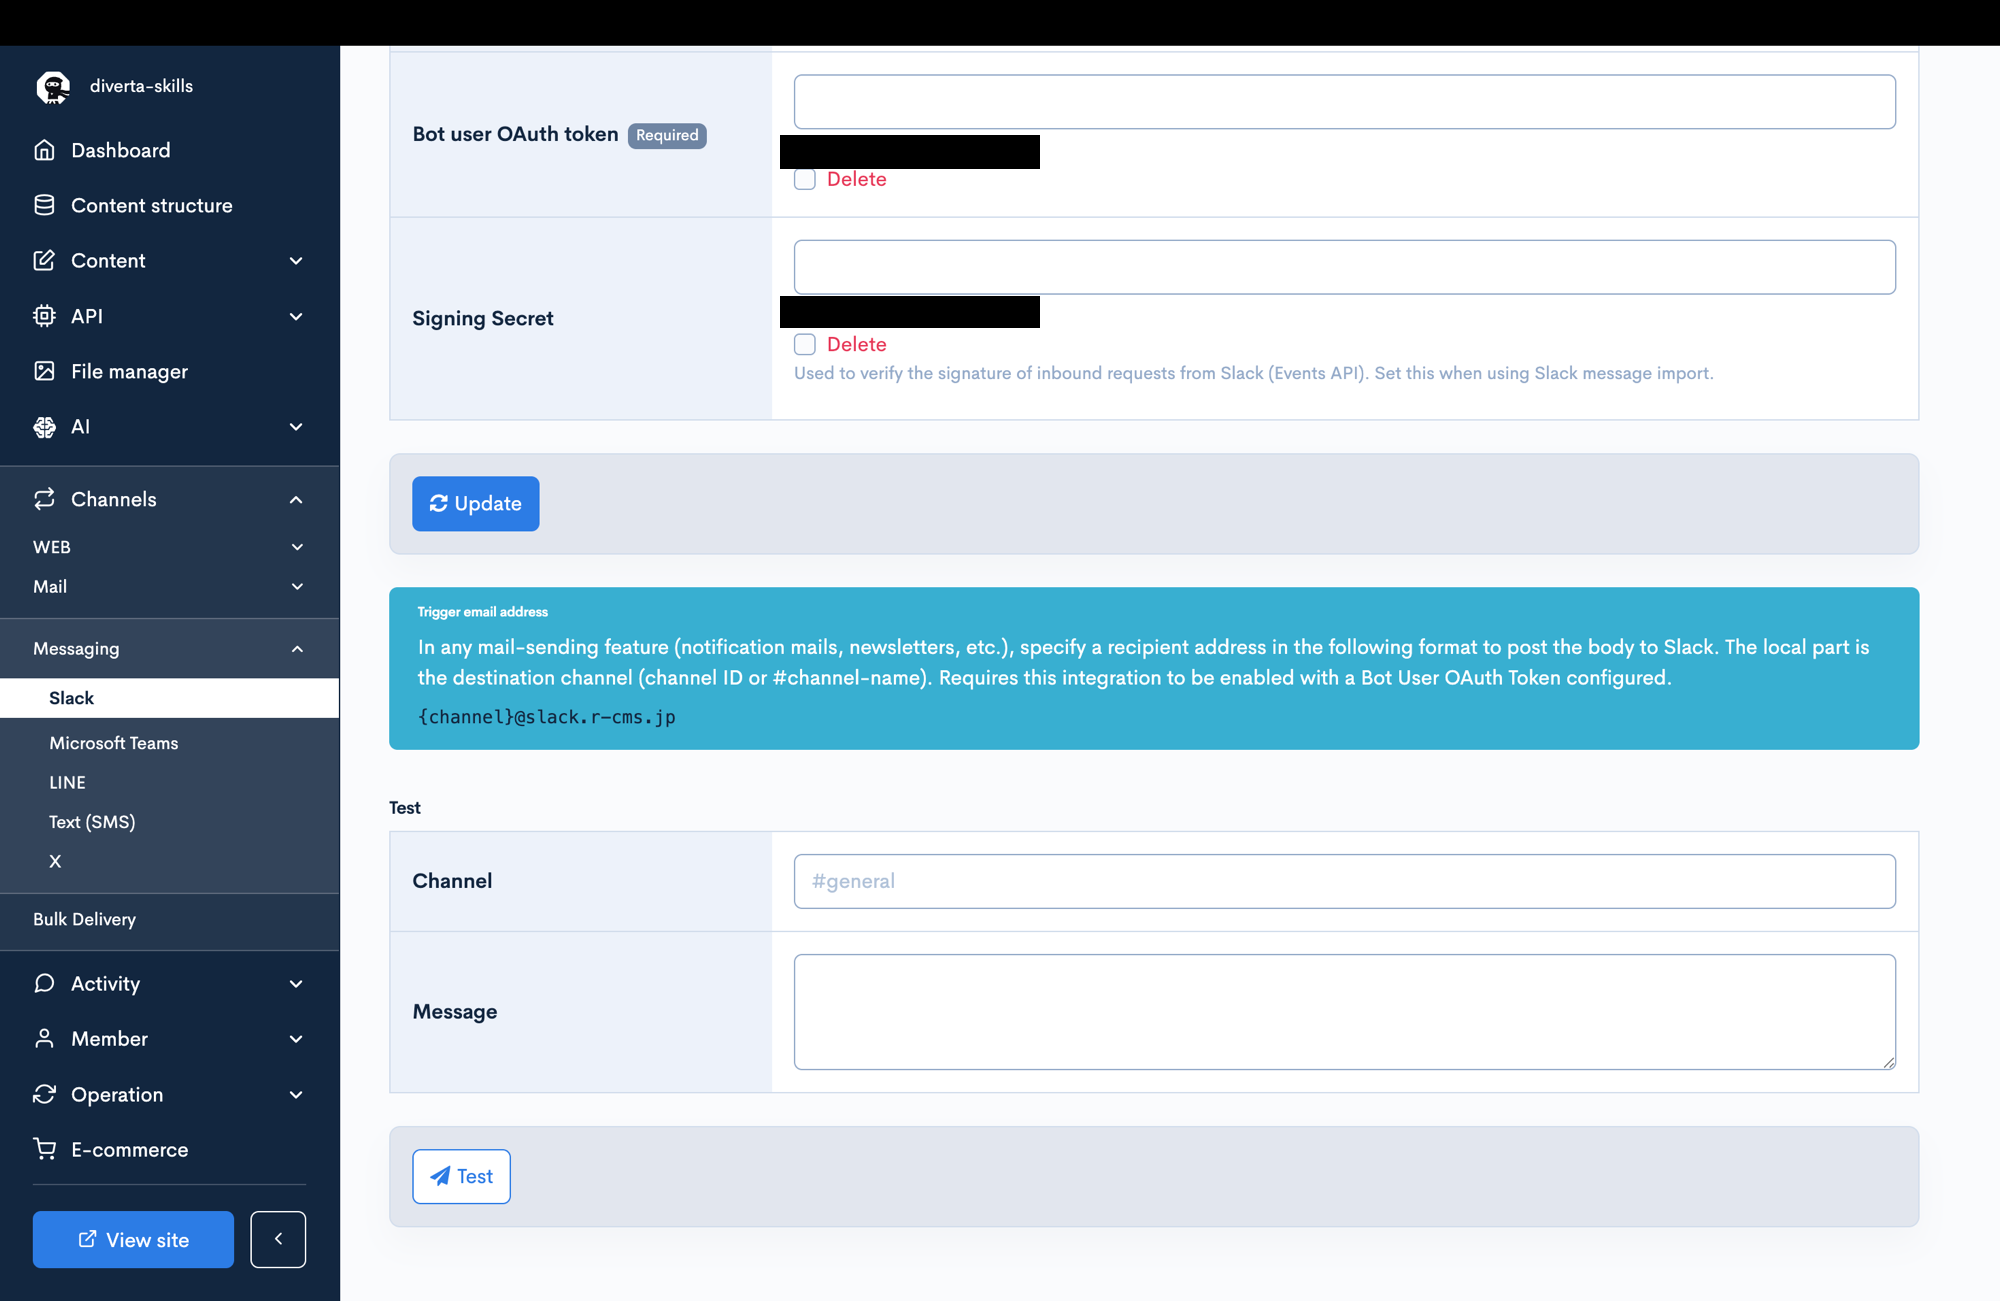The height and width of the screenshot is (1301, 2000).
Task: Select the Slack messaging item
Action: 169,698
